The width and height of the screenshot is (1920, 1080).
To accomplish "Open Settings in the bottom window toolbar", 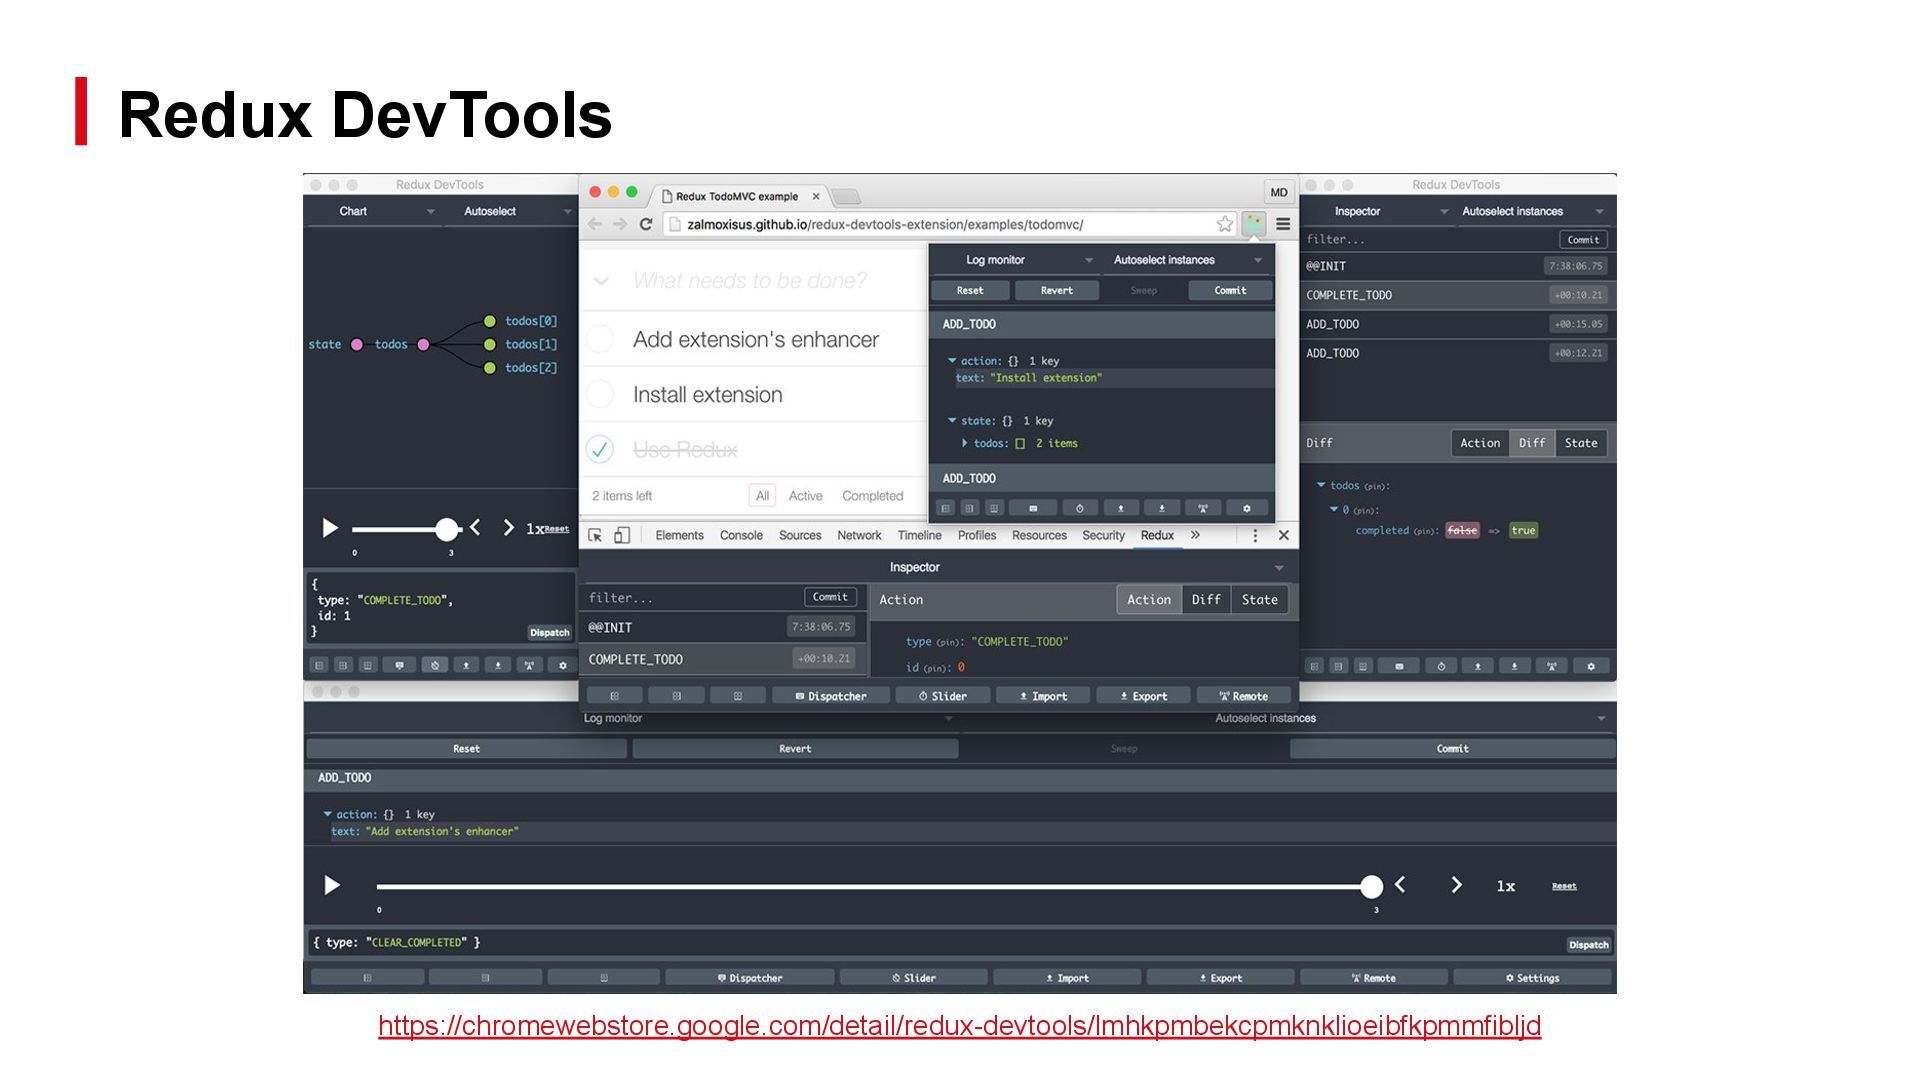I will (1532, 978).
